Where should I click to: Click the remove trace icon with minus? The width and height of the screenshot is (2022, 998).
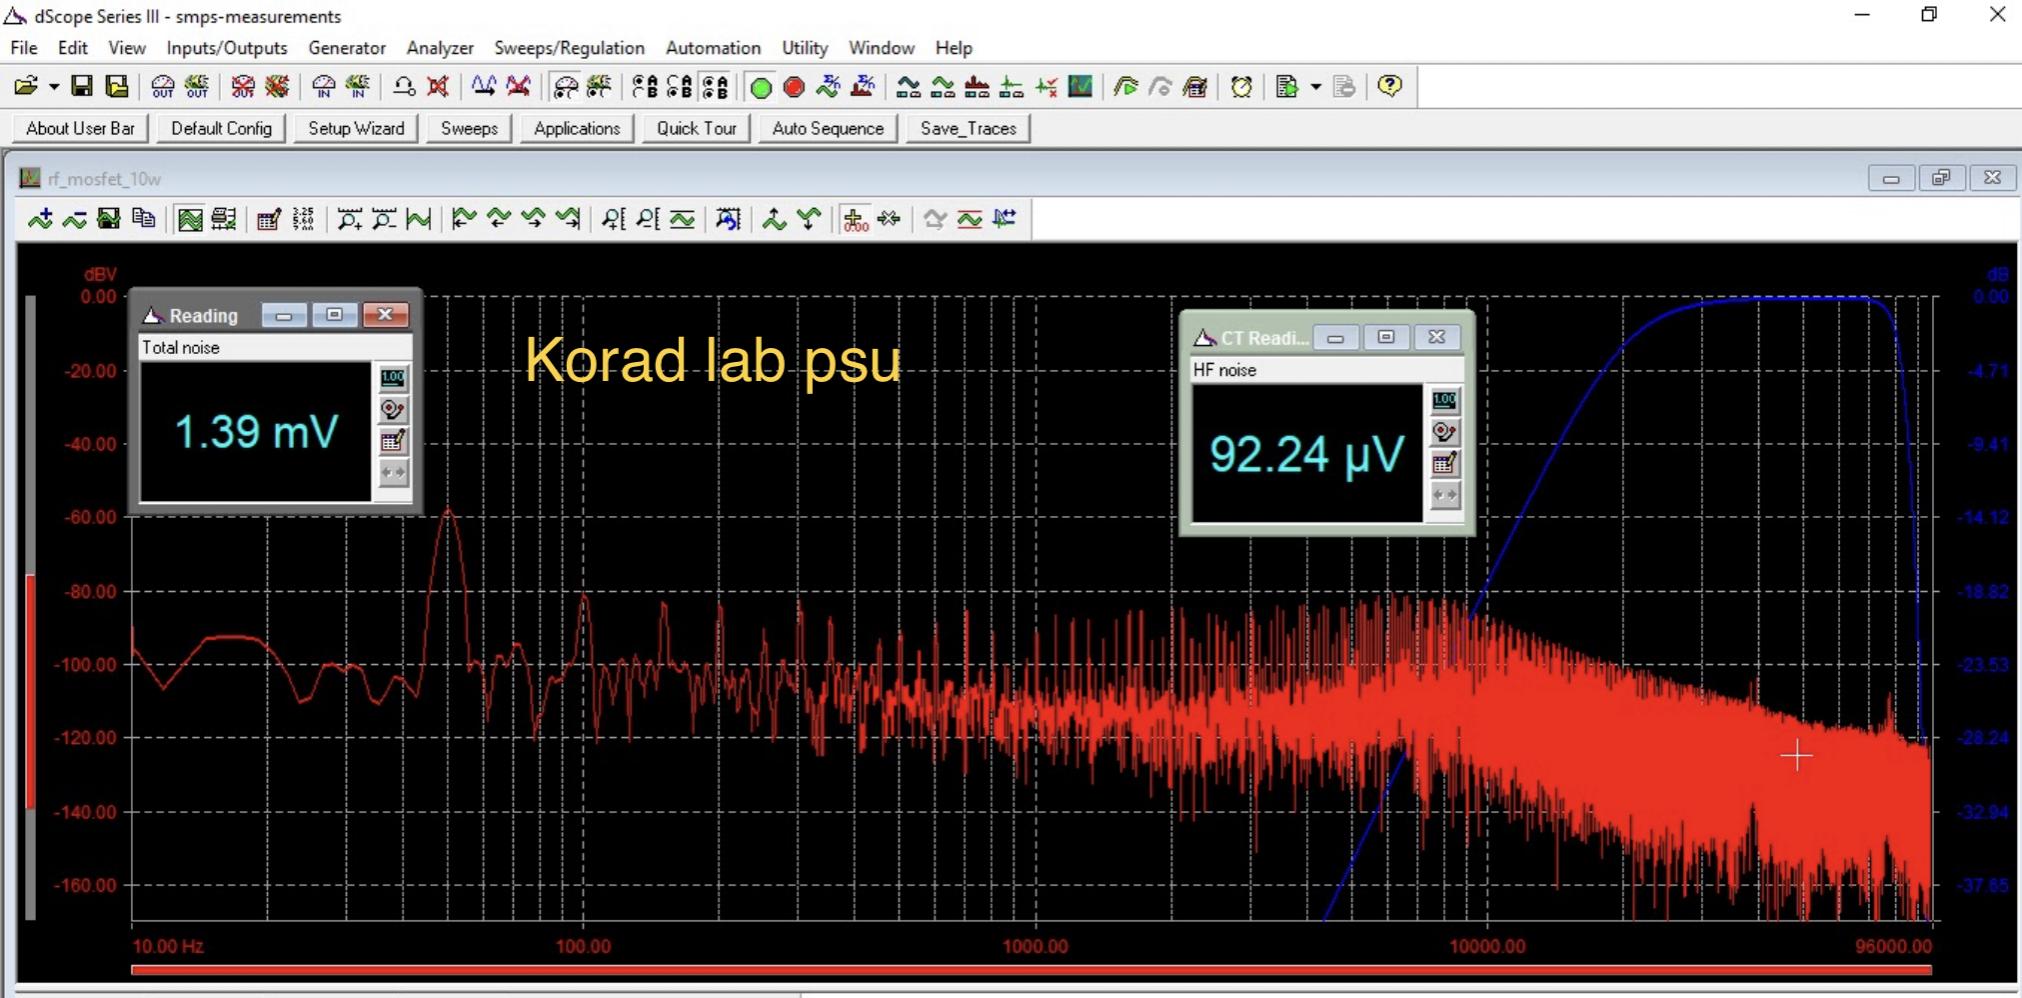75,219
